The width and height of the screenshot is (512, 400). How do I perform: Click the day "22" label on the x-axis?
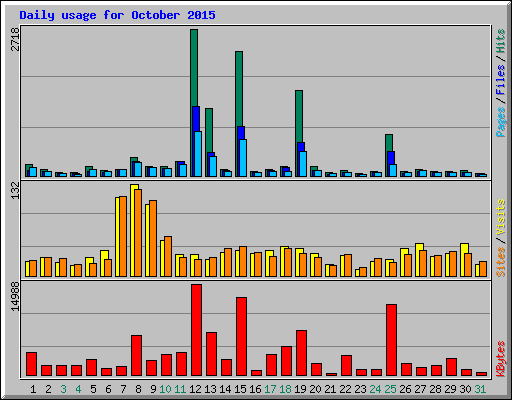[345, 389]
